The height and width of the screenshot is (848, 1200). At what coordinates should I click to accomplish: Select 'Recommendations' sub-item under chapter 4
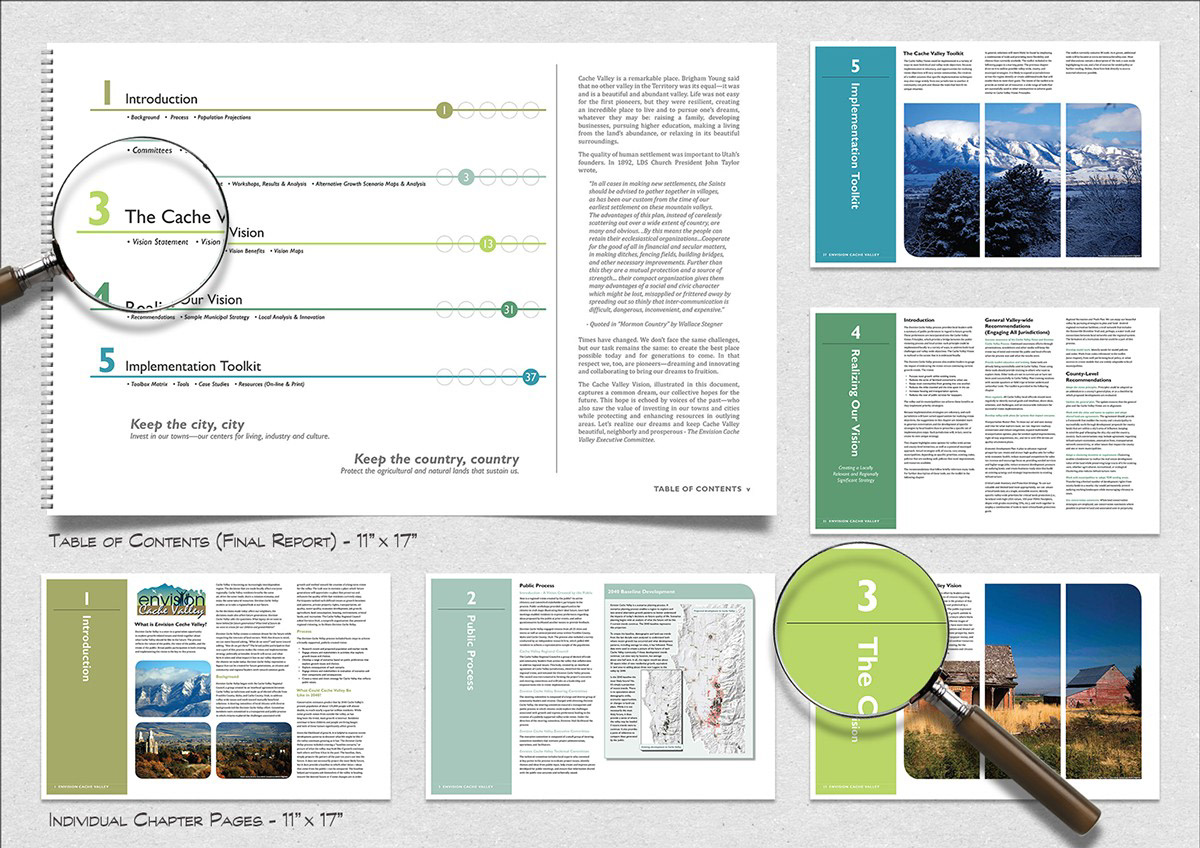tap(151, 316)
